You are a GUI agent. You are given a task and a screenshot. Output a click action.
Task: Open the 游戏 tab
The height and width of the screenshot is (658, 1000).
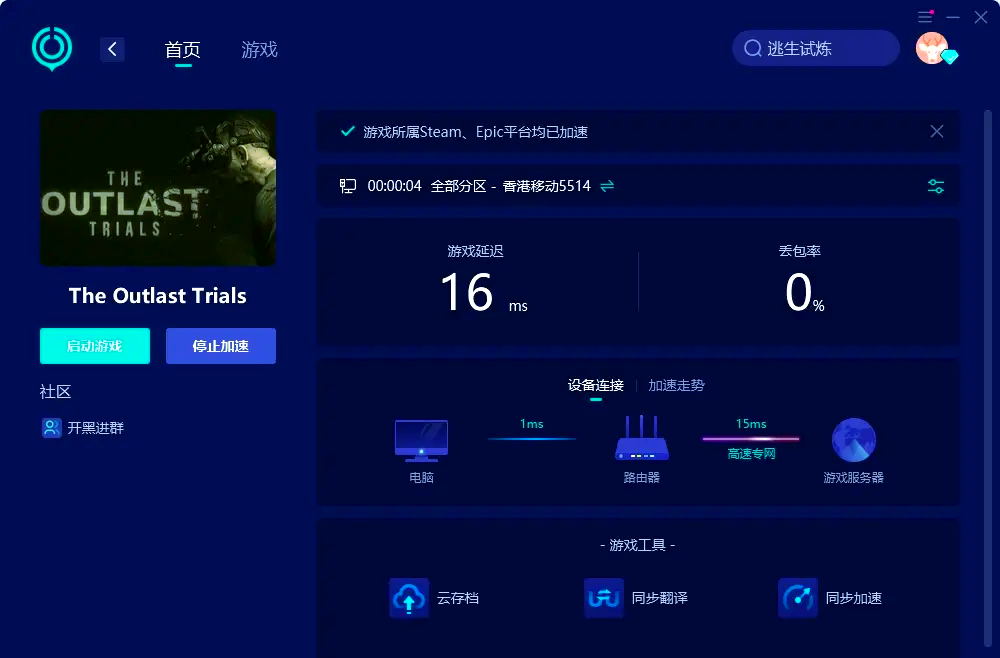[260, 50]
